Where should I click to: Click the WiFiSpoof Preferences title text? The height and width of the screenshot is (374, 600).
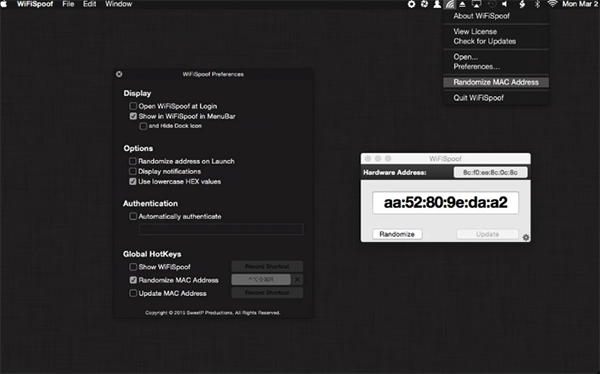[x=213, y=74]
